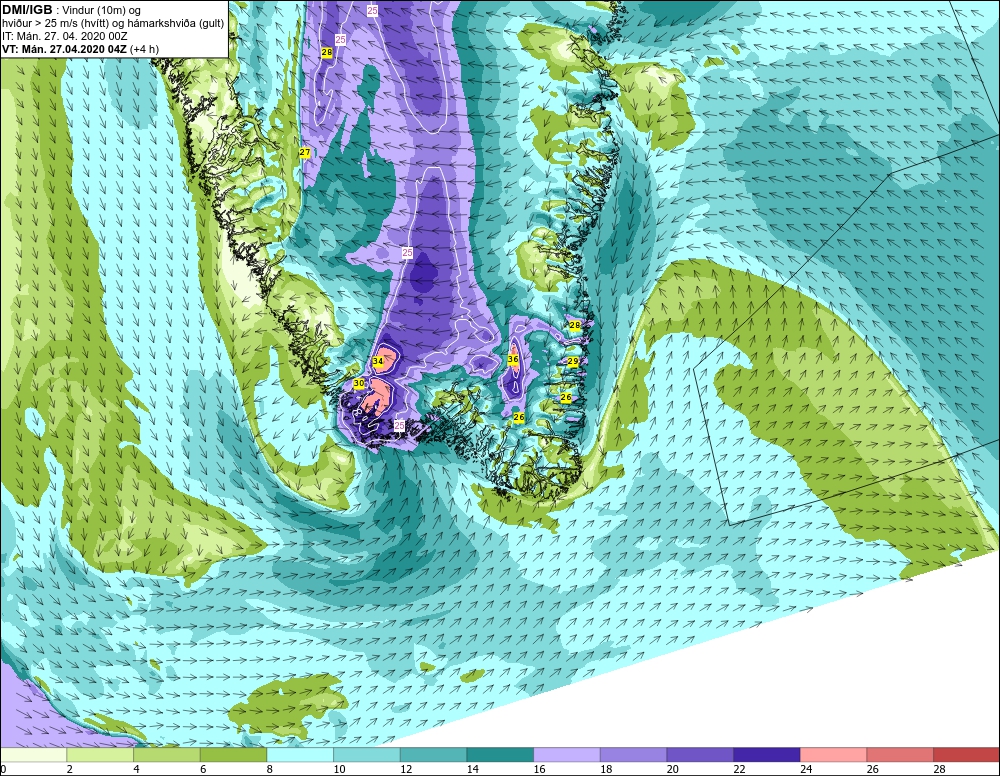Image resolution: width=1000 pixels, height=776 pixels.
Task: Pick the 6–8 m/s olive green legend swatch
Action: click(x=233, y=755)
